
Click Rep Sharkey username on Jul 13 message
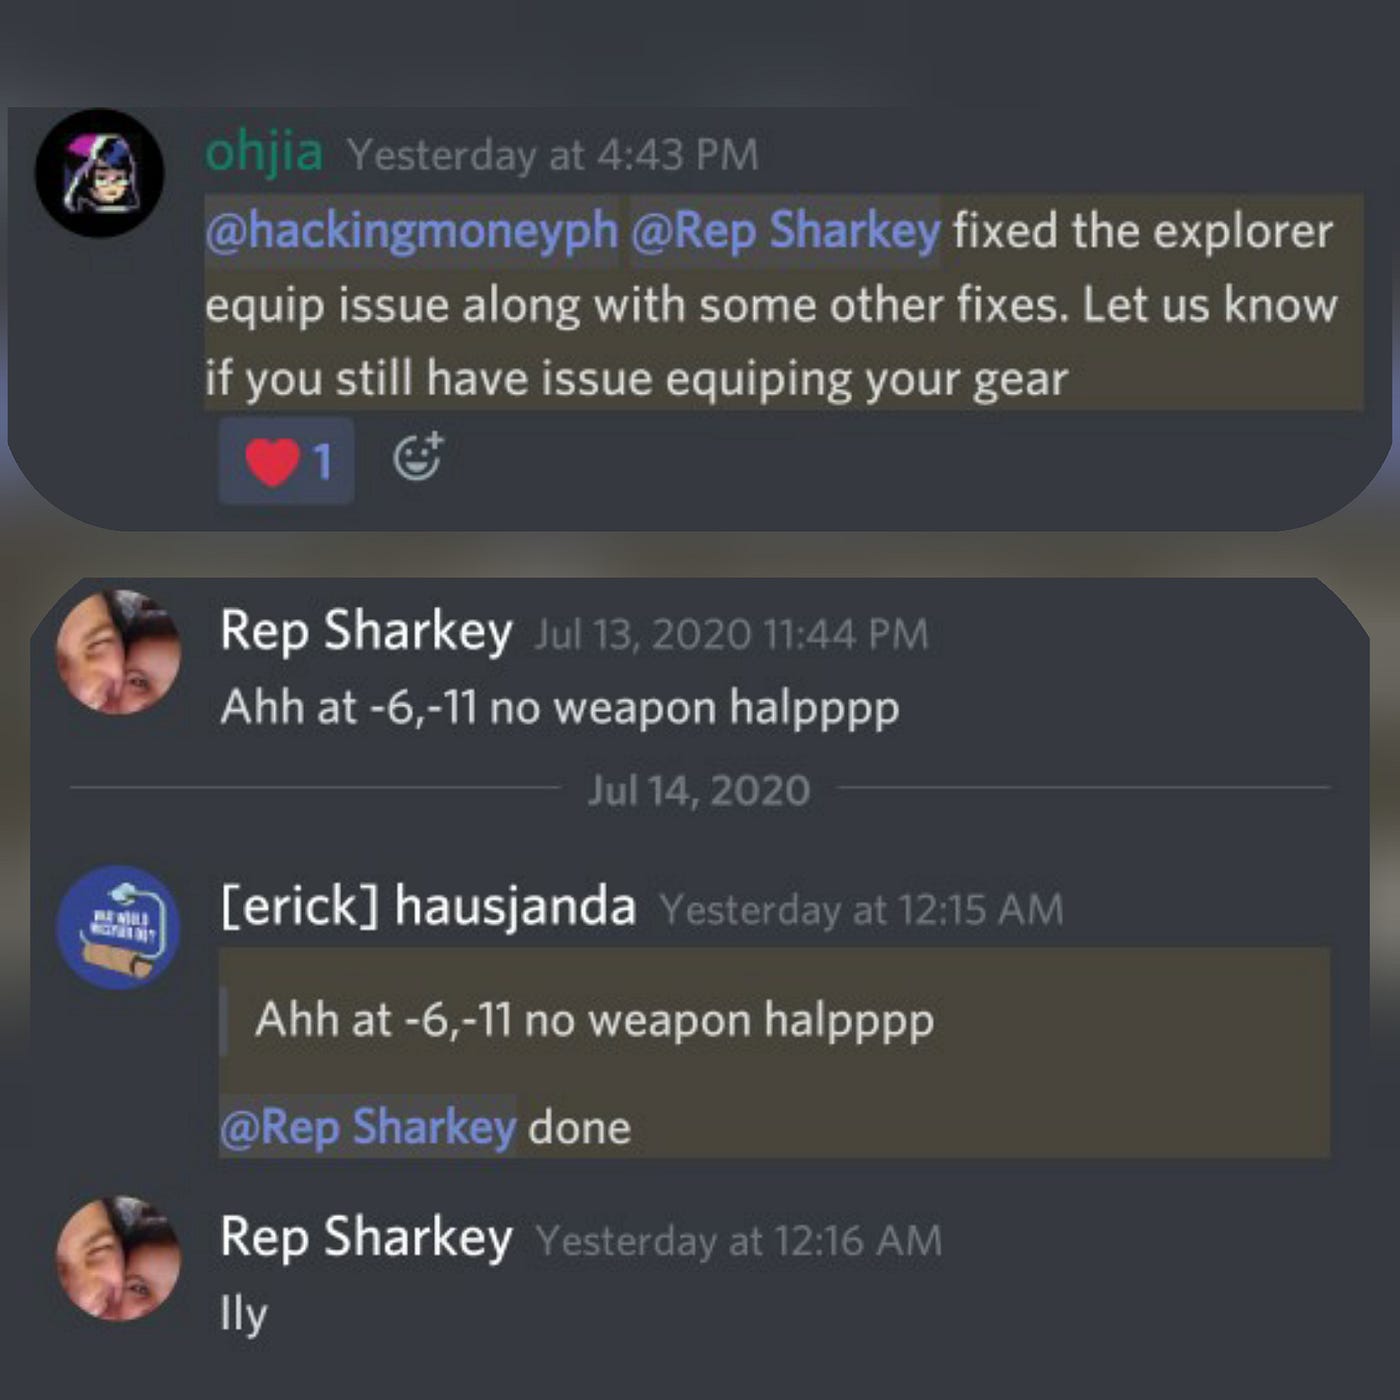click(366, 632)
